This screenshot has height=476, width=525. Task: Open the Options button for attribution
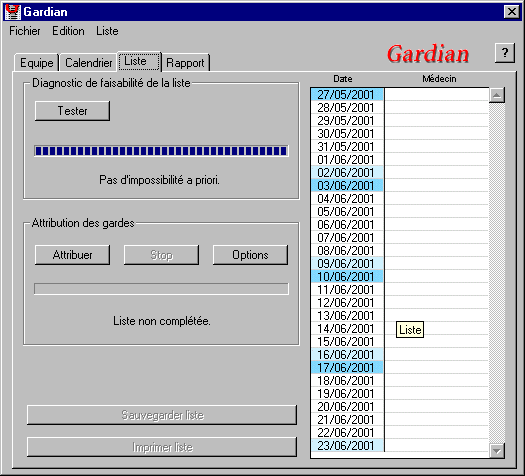click(250, 255)
